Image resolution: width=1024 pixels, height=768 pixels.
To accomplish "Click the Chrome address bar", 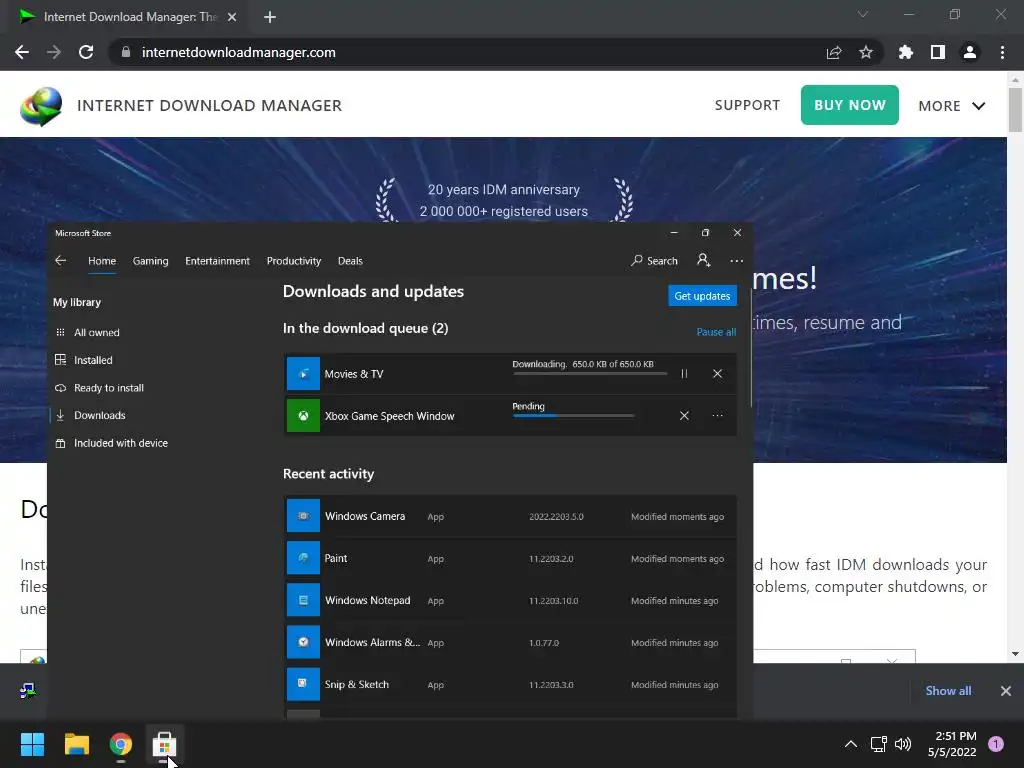I will pyautogui.click(x=470, y=52).
